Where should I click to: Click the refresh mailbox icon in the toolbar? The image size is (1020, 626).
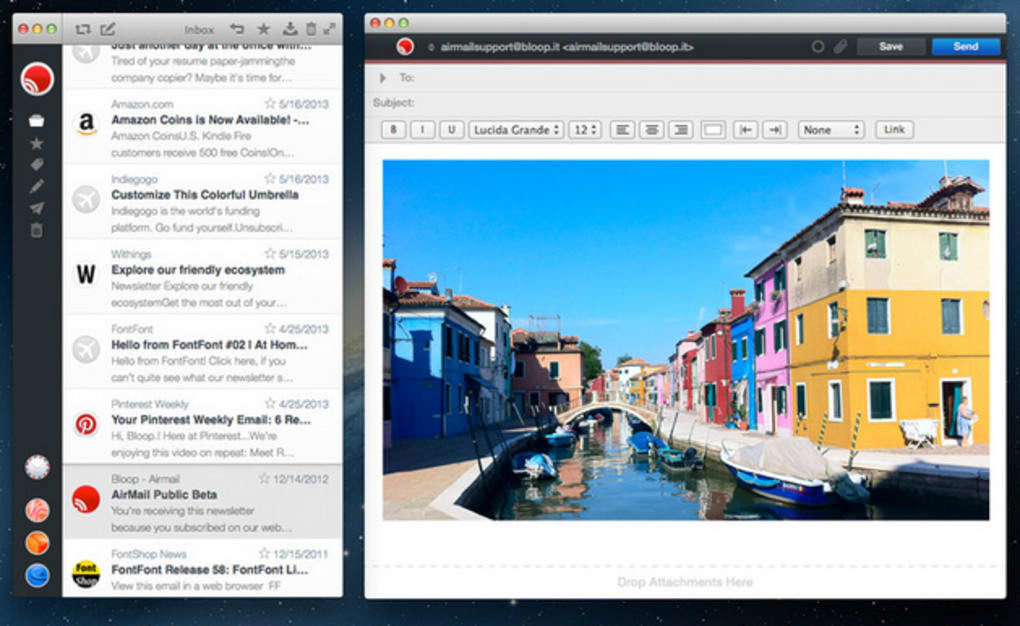pyautogui.click(x=83, y=29)
